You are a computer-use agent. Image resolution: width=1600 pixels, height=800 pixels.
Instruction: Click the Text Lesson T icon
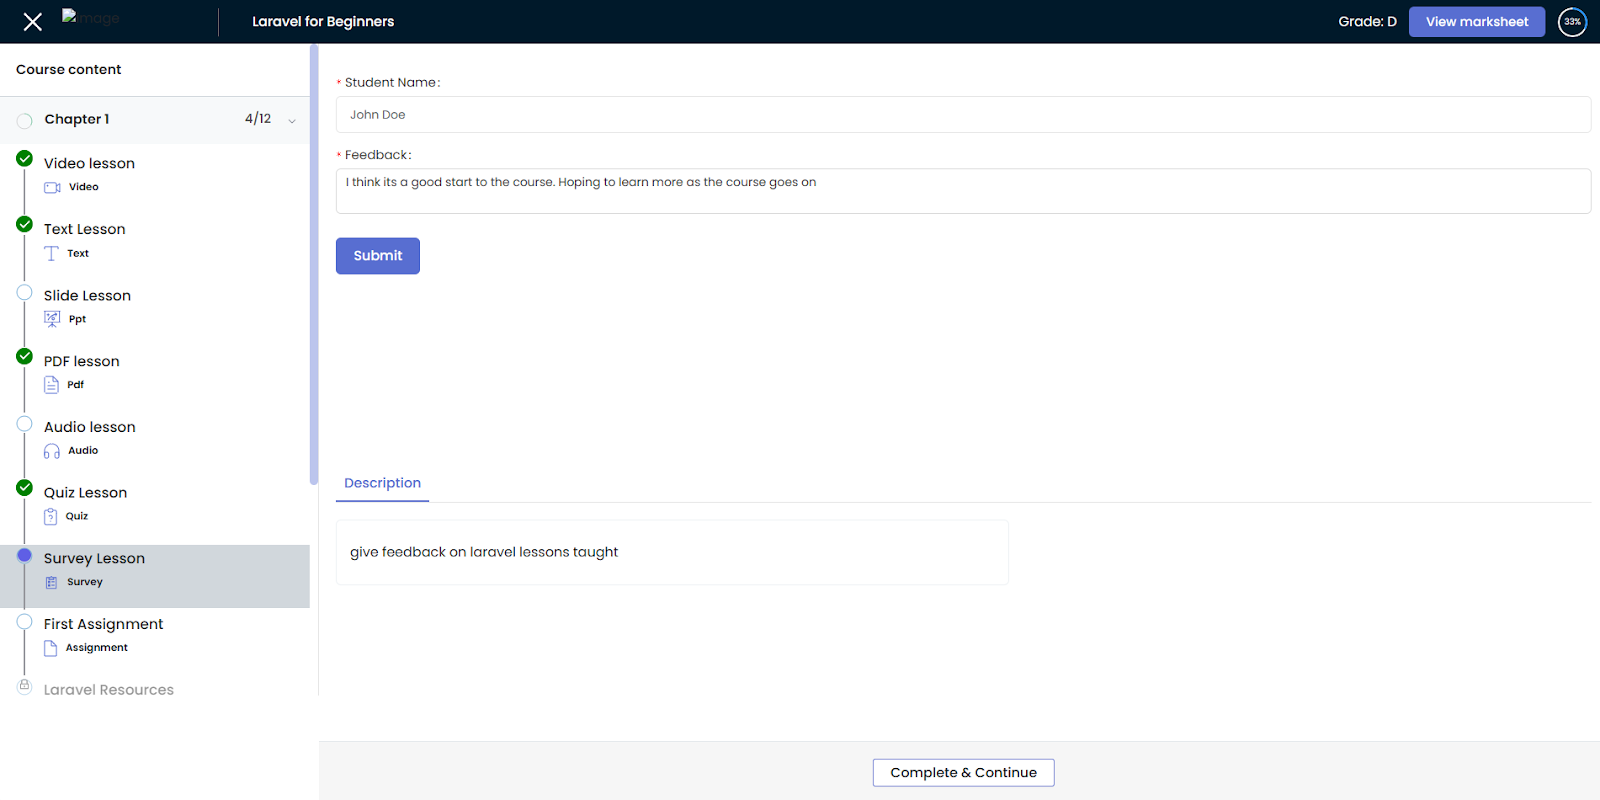point(51,254)
